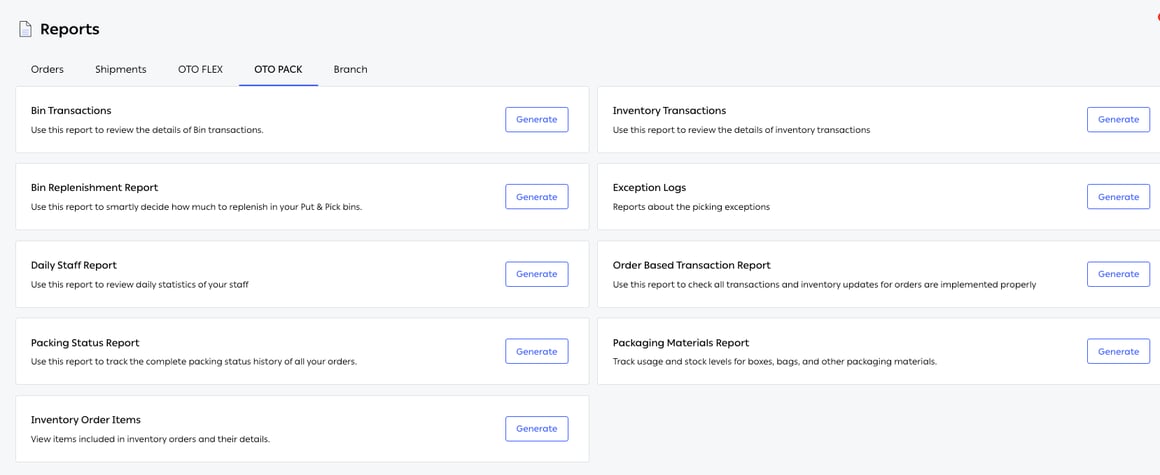Generate the Inventory Transactions report
Screen dimensions: 1160x475
pos(1118,119)
